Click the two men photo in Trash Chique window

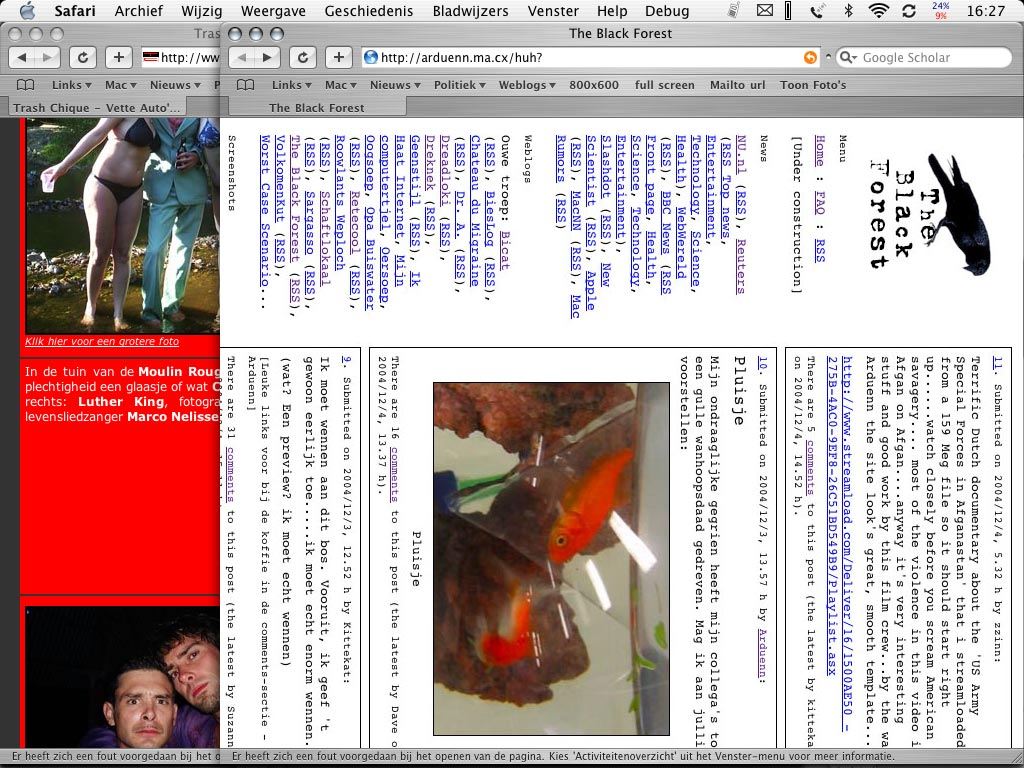point(123,677)
